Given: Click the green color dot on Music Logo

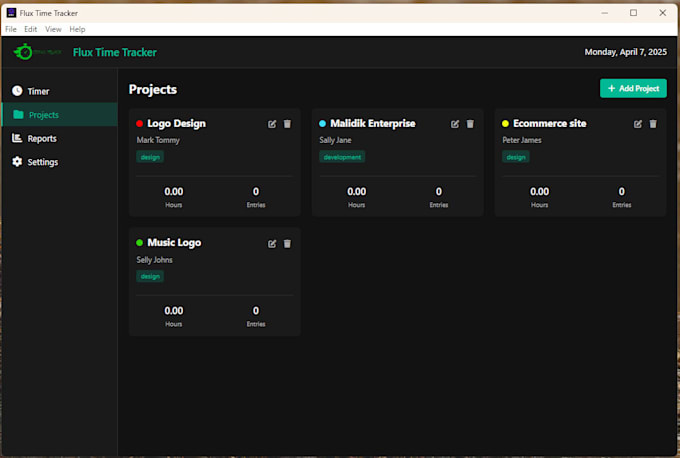Looking at the screenshot, I should click(x=140, y=243).
